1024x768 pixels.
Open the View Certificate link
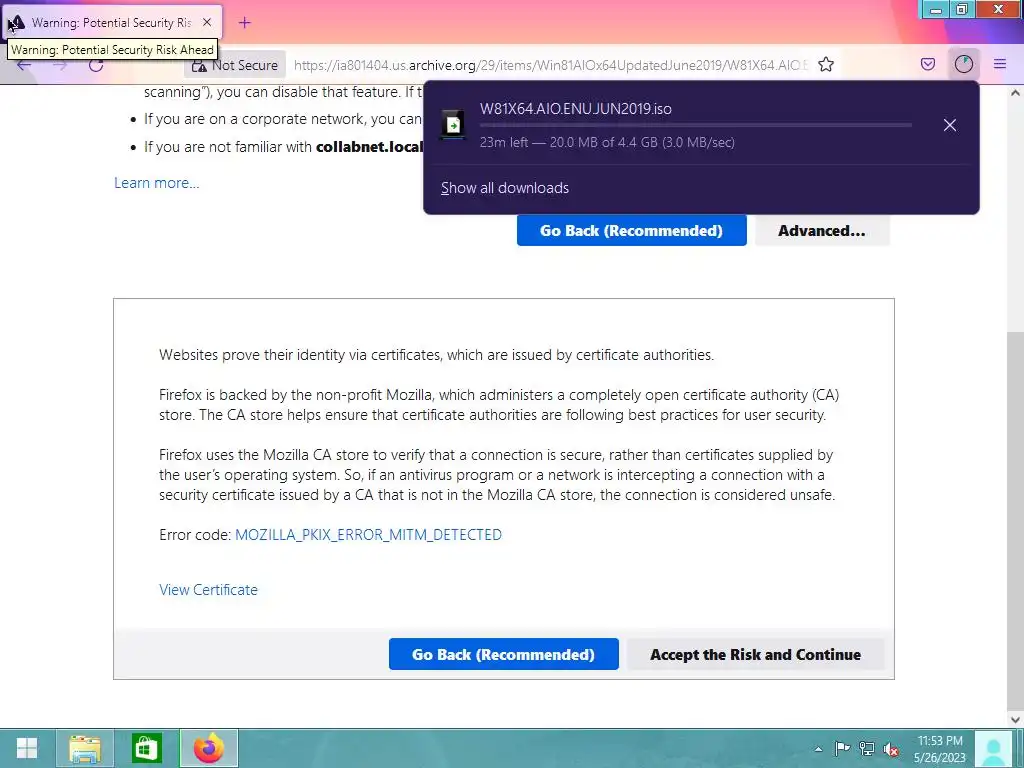pos(208,590)
